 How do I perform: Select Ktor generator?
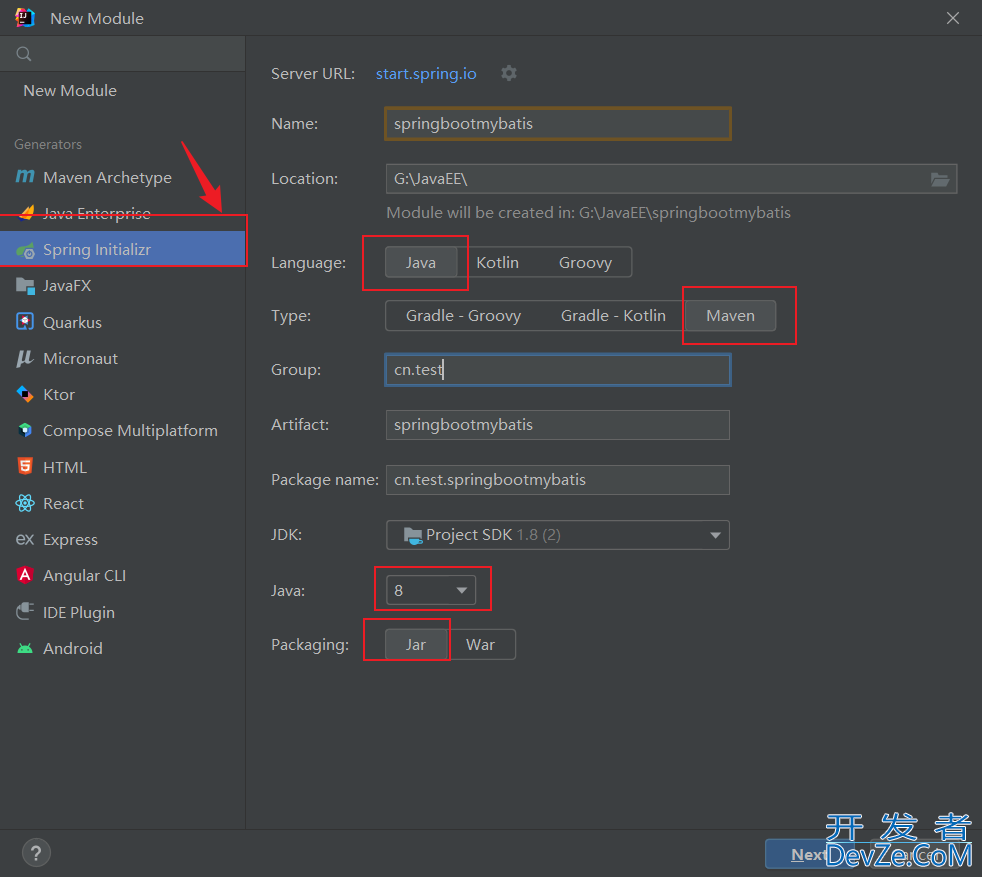(x=123, y=395)
